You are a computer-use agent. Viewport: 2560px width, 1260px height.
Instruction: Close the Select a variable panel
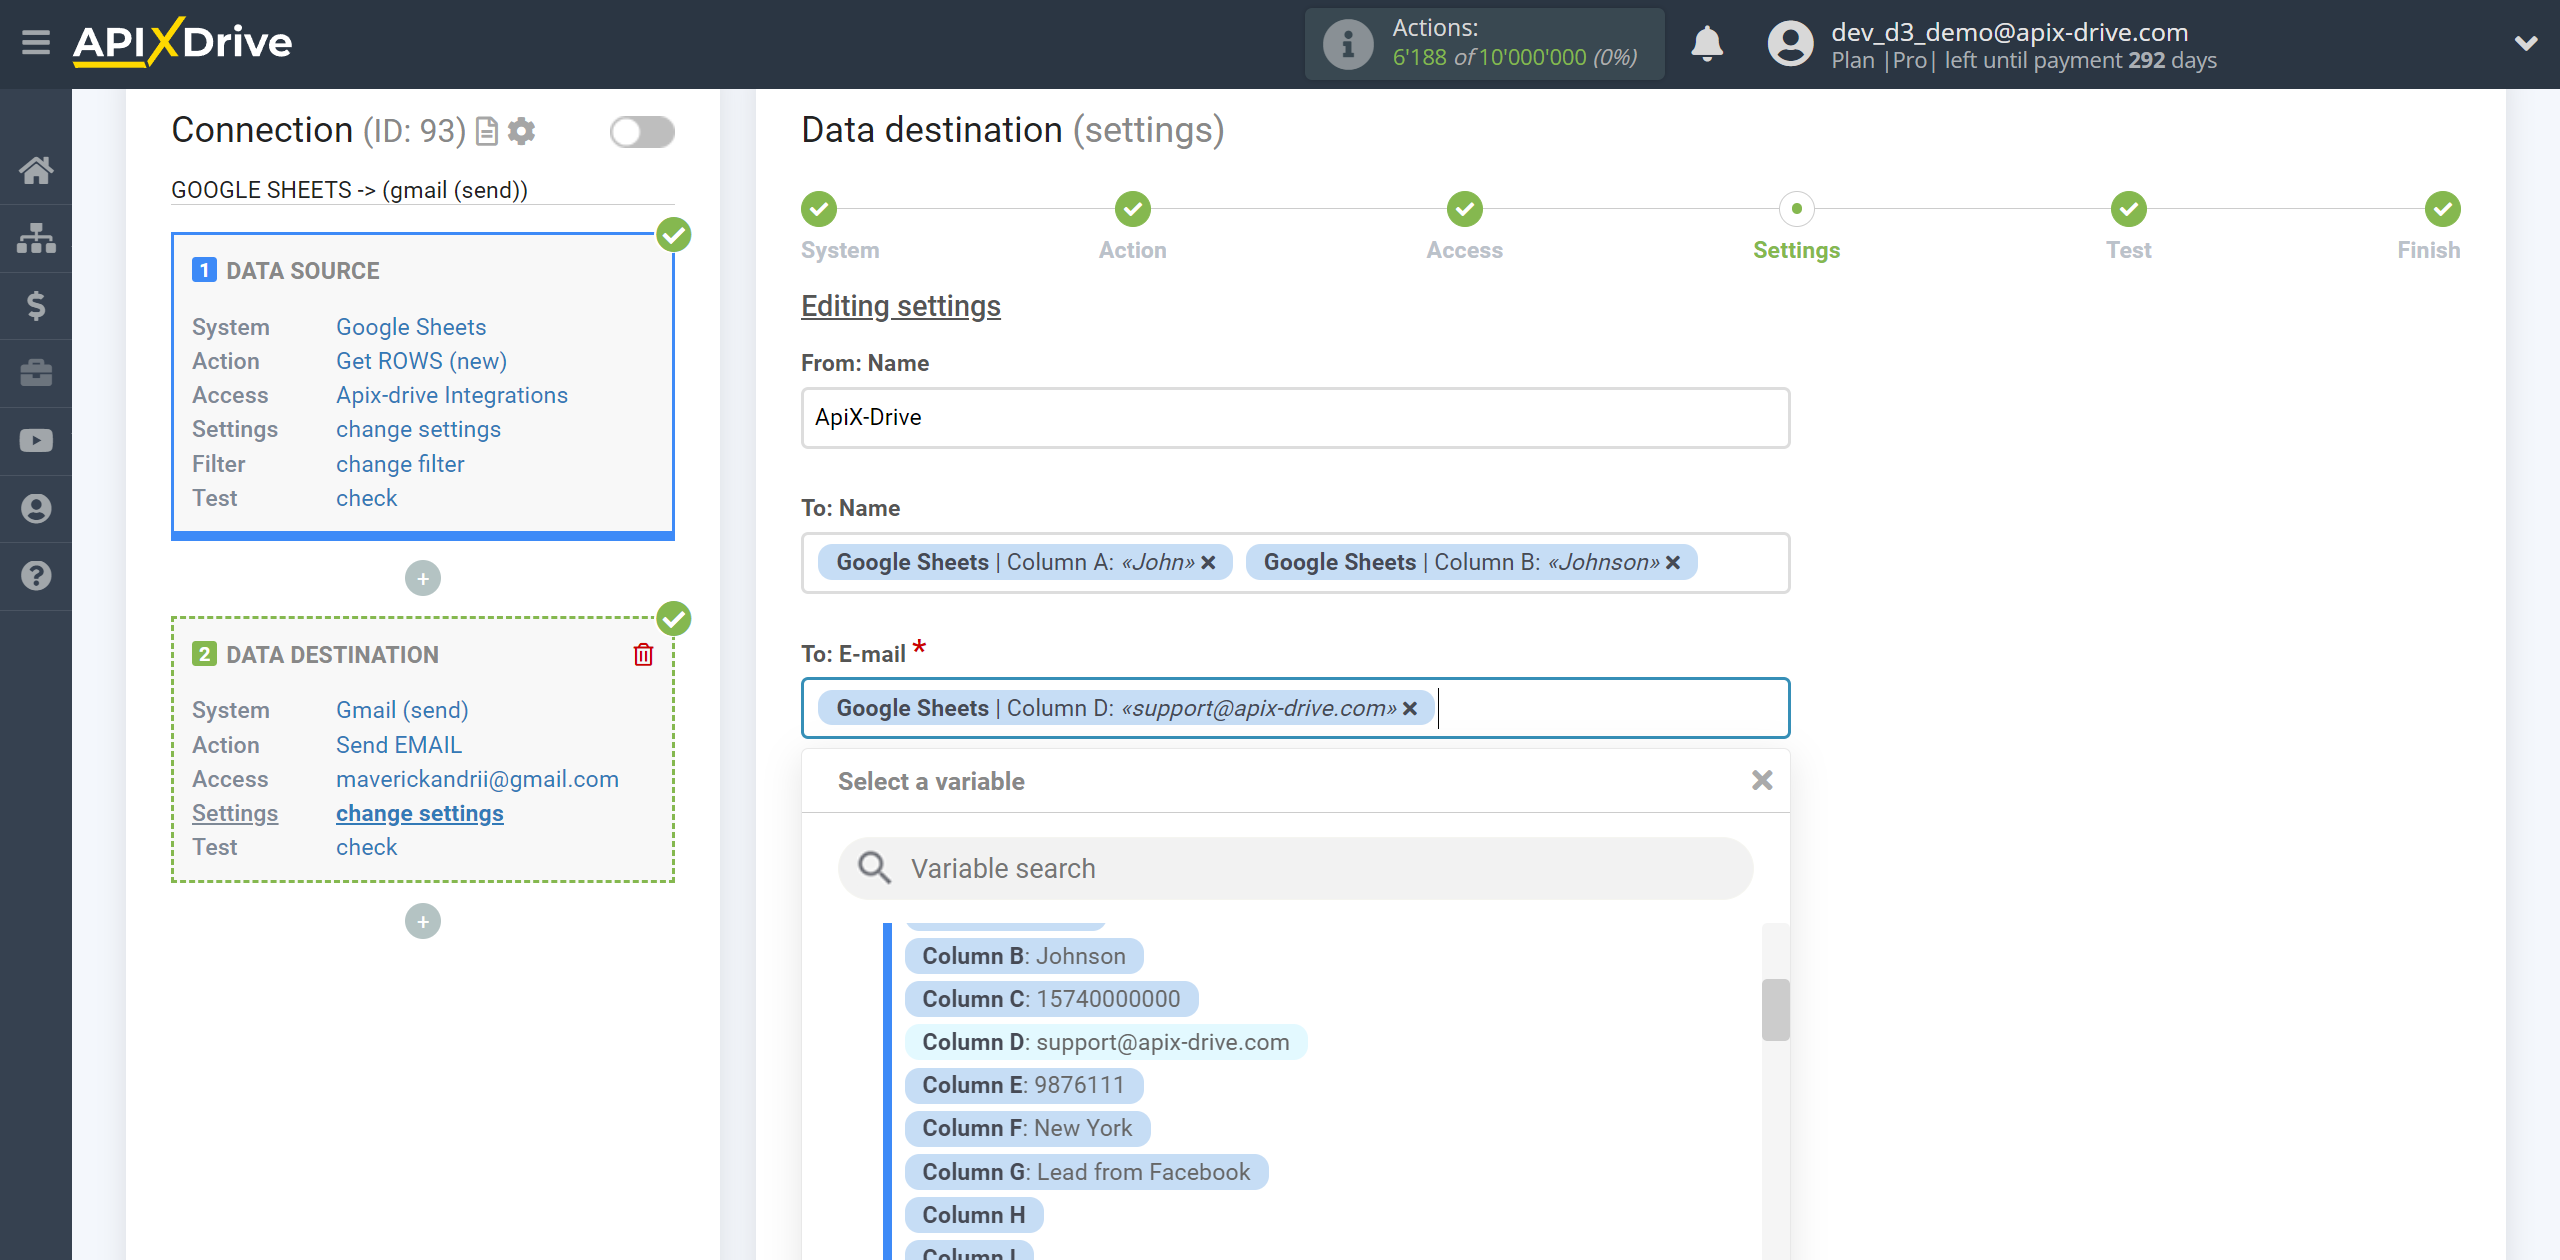(1762, 780)
